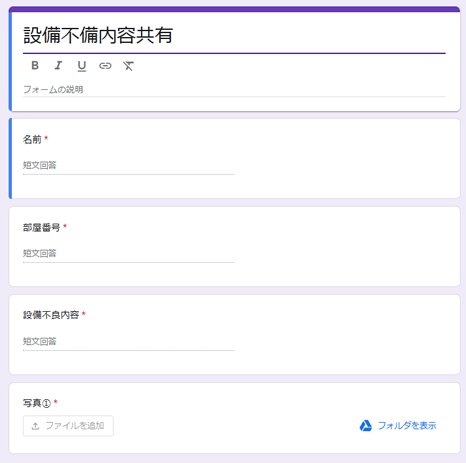Select the 部屋番号 question title
466x463 pixels.
pyautogui.click(x=41, y=227)
